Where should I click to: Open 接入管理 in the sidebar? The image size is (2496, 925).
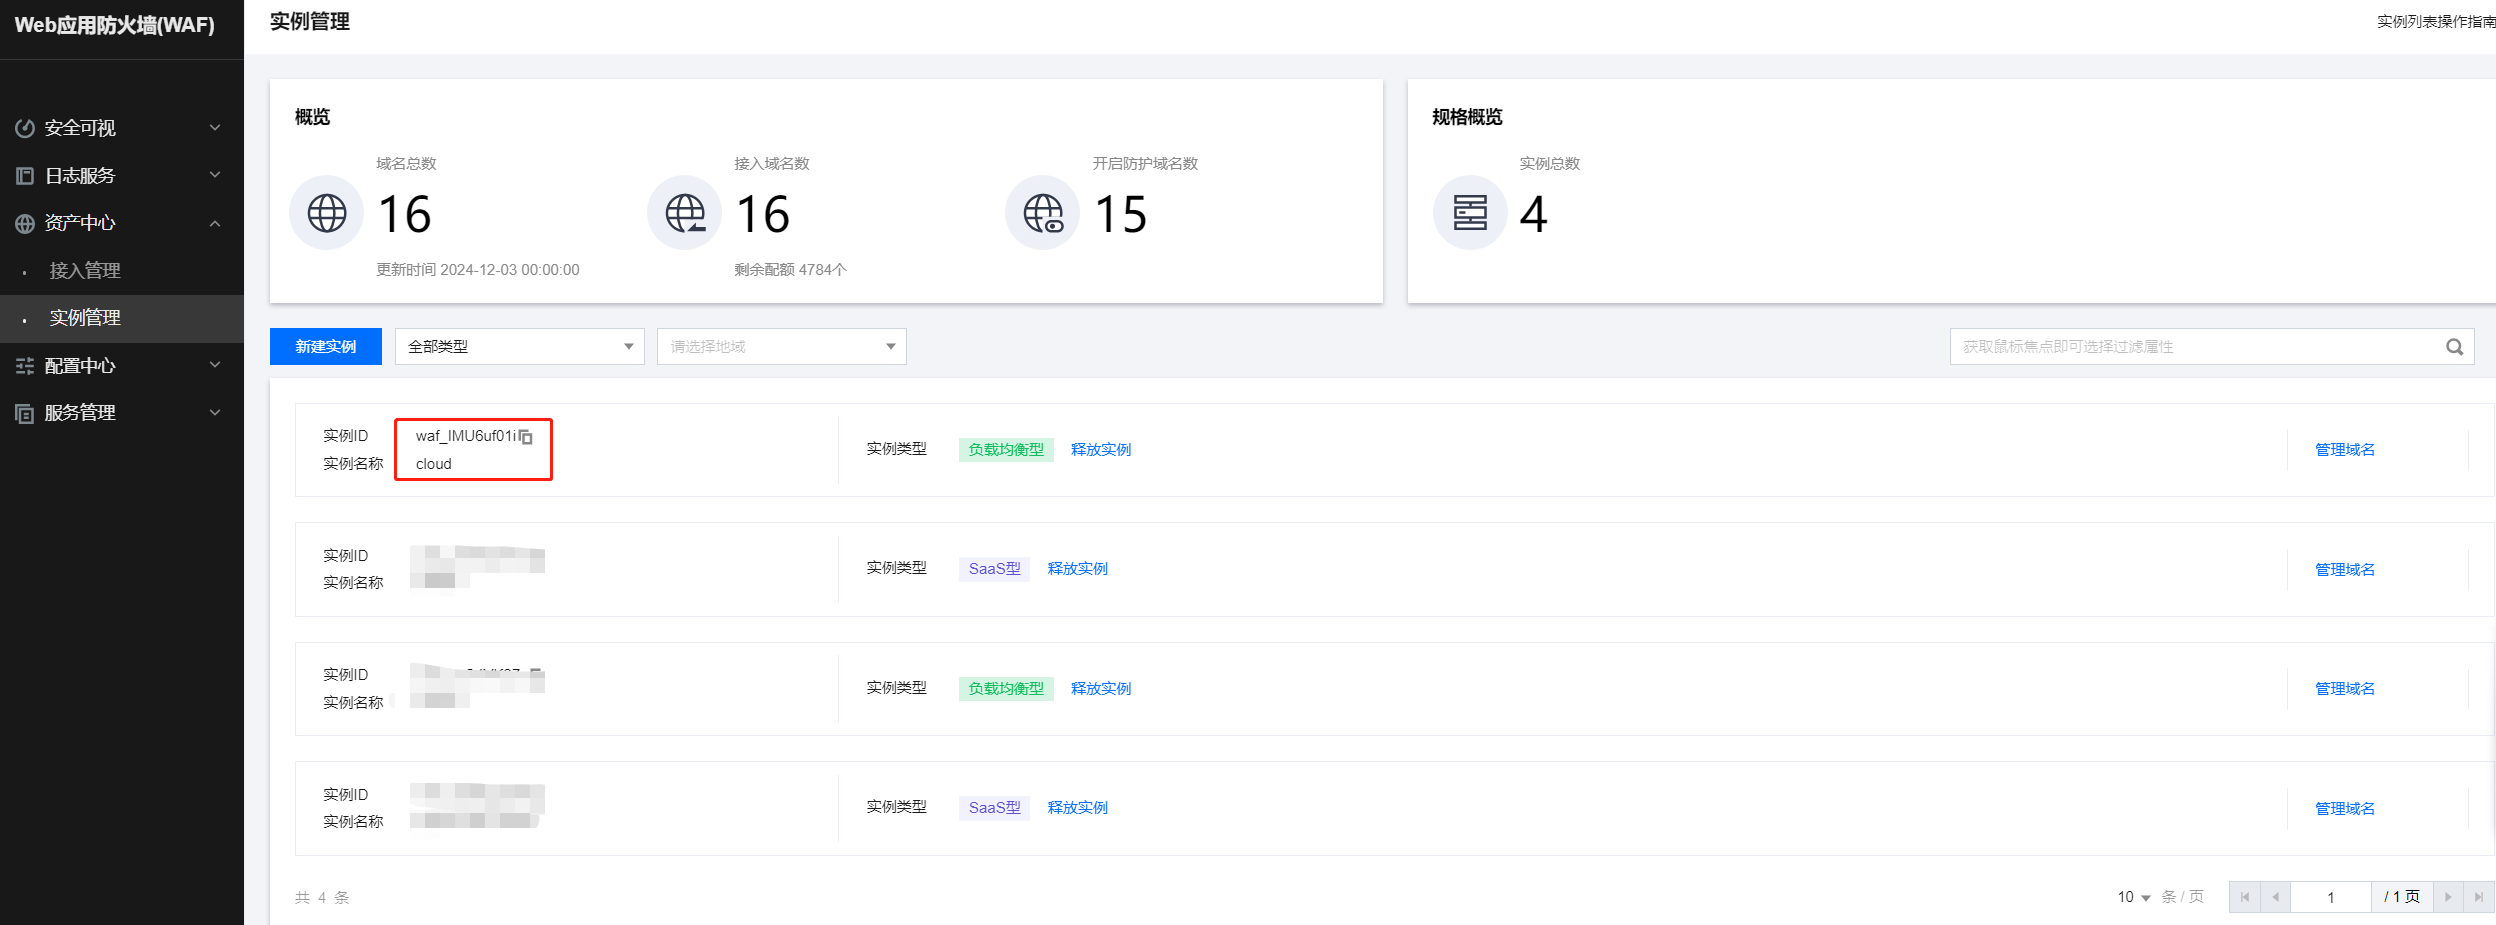click(x=85, y=271)
